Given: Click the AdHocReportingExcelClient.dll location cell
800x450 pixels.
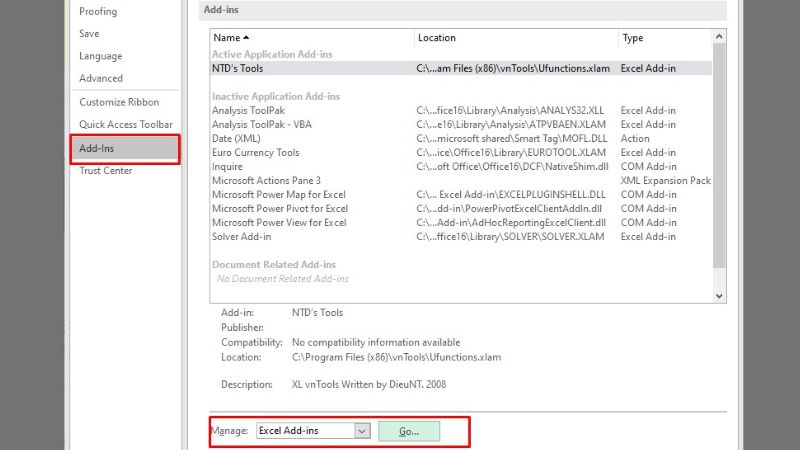Looking at the screenshot, I should [x=511, y=223].
